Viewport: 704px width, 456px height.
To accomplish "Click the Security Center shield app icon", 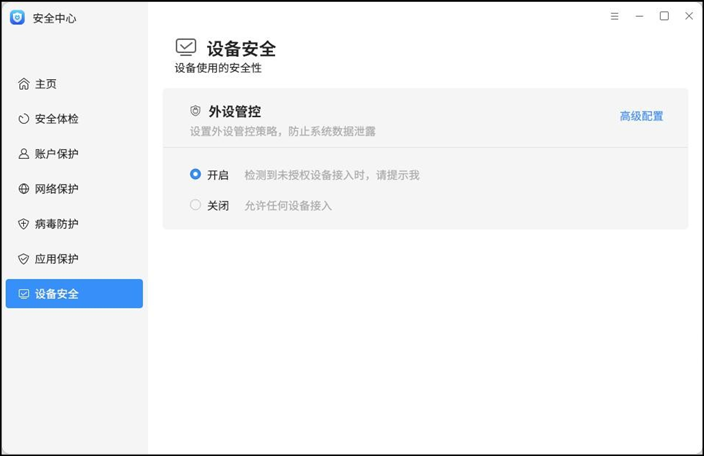I will click(17, 18).
